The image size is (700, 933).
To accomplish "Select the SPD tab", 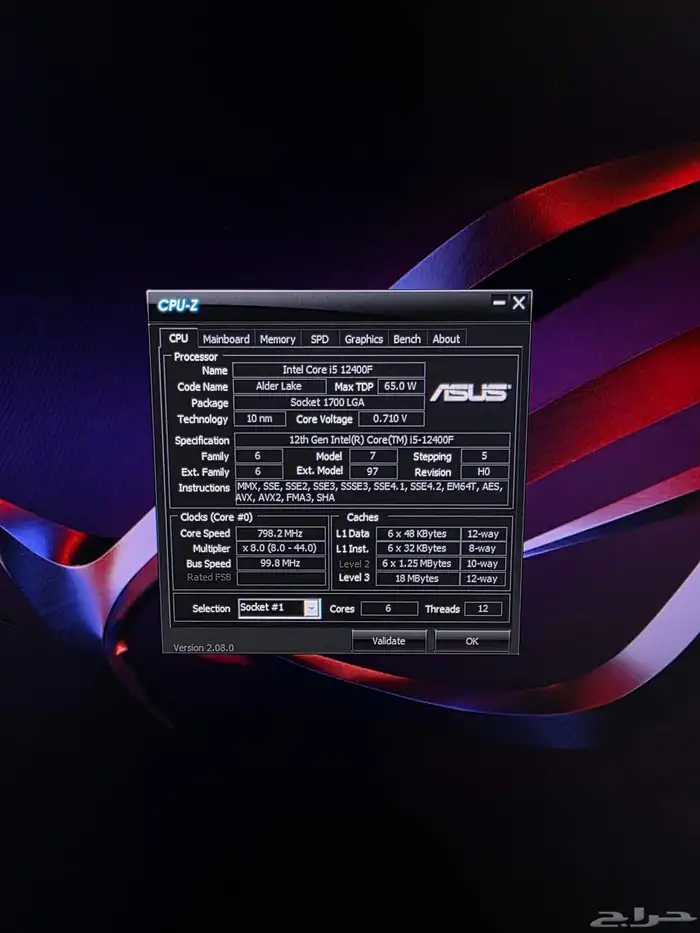I will click(319, 339).
